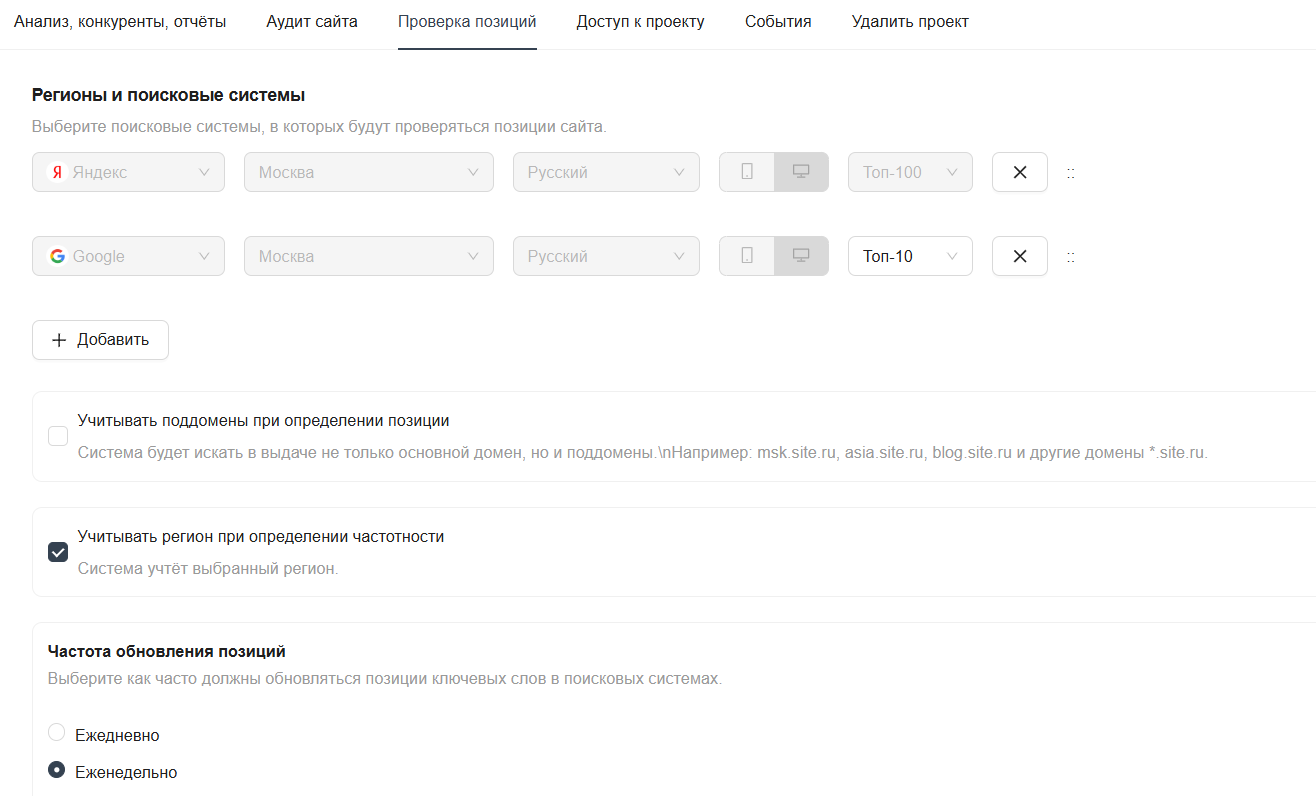Select mobile device icon in Google row

coord(746,256)
